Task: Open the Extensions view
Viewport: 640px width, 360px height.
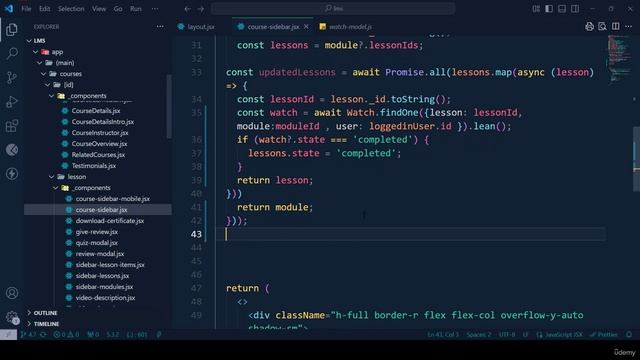Action: pos(12,126)
